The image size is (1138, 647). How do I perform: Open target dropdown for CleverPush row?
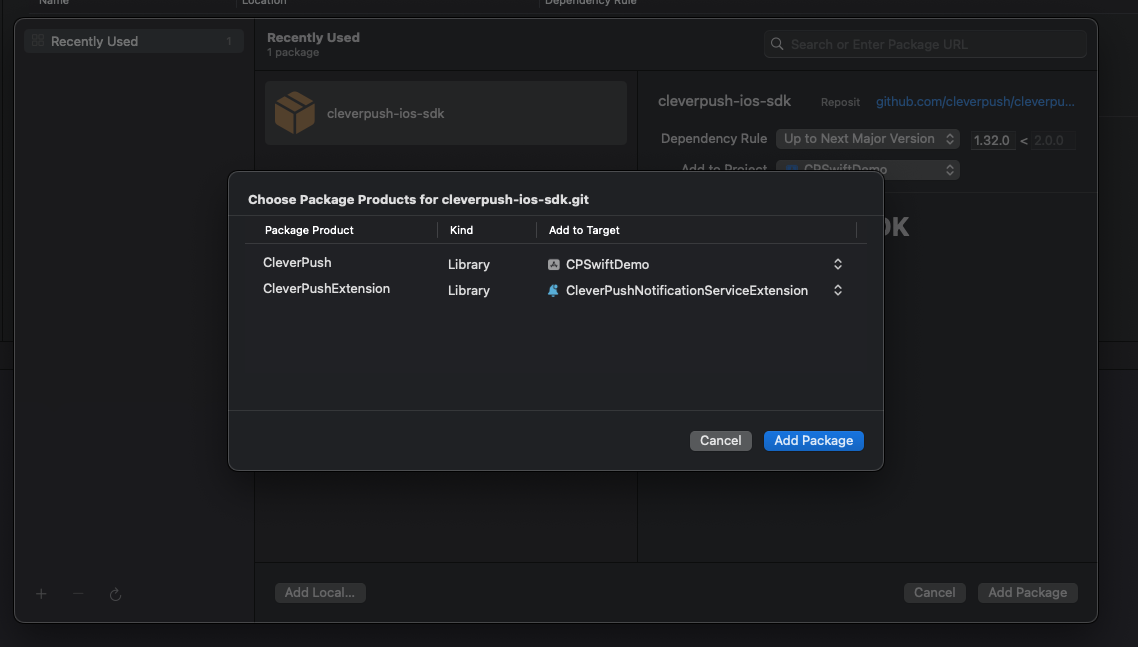click(x=838, y=264)
